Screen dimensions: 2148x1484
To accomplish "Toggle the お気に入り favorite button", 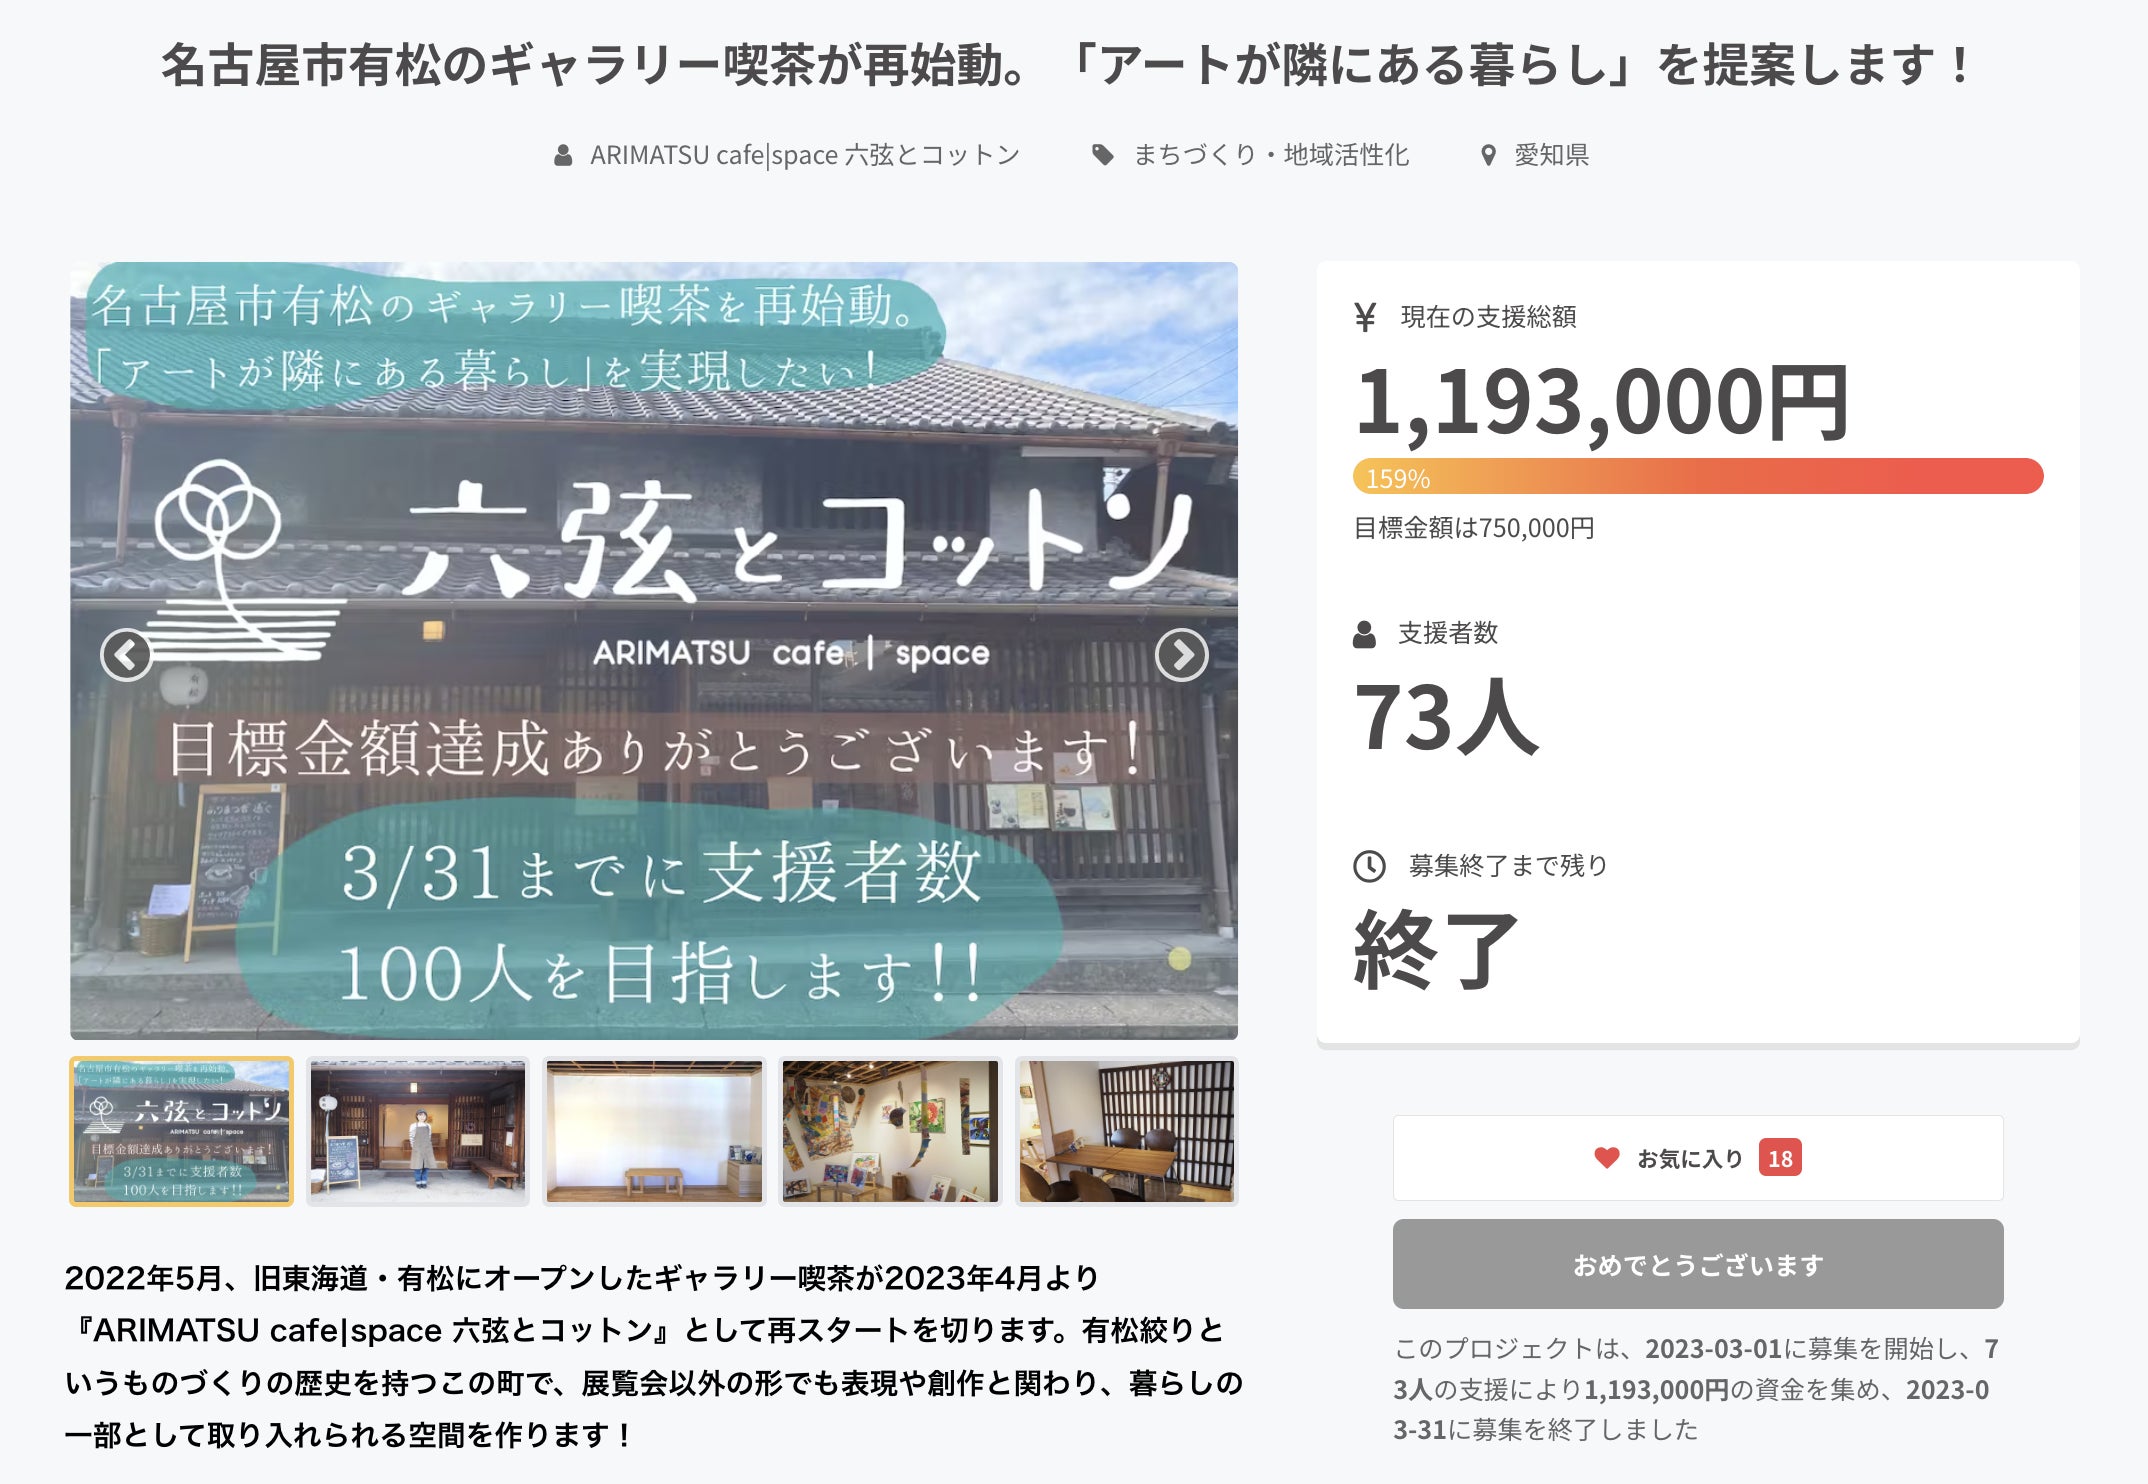I will (x=1697, y=1158).
